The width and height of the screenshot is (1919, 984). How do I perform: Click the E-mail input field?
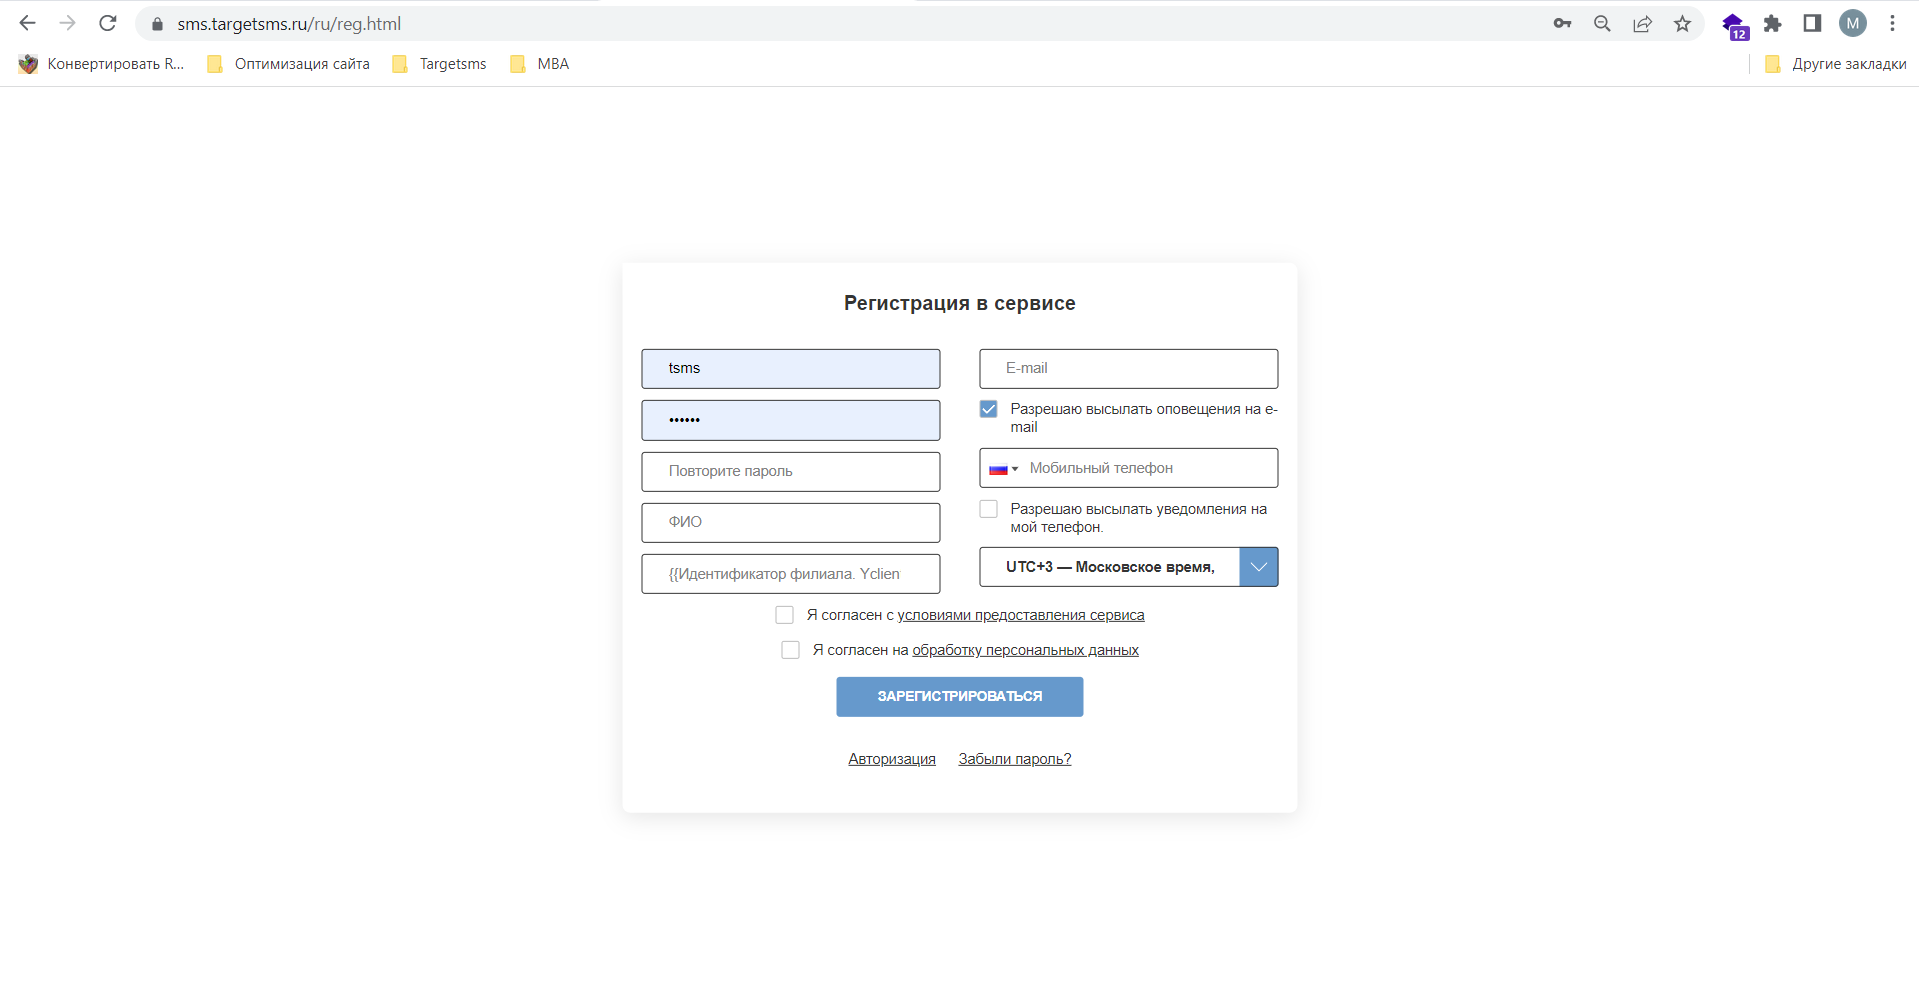click(1129, 369)
